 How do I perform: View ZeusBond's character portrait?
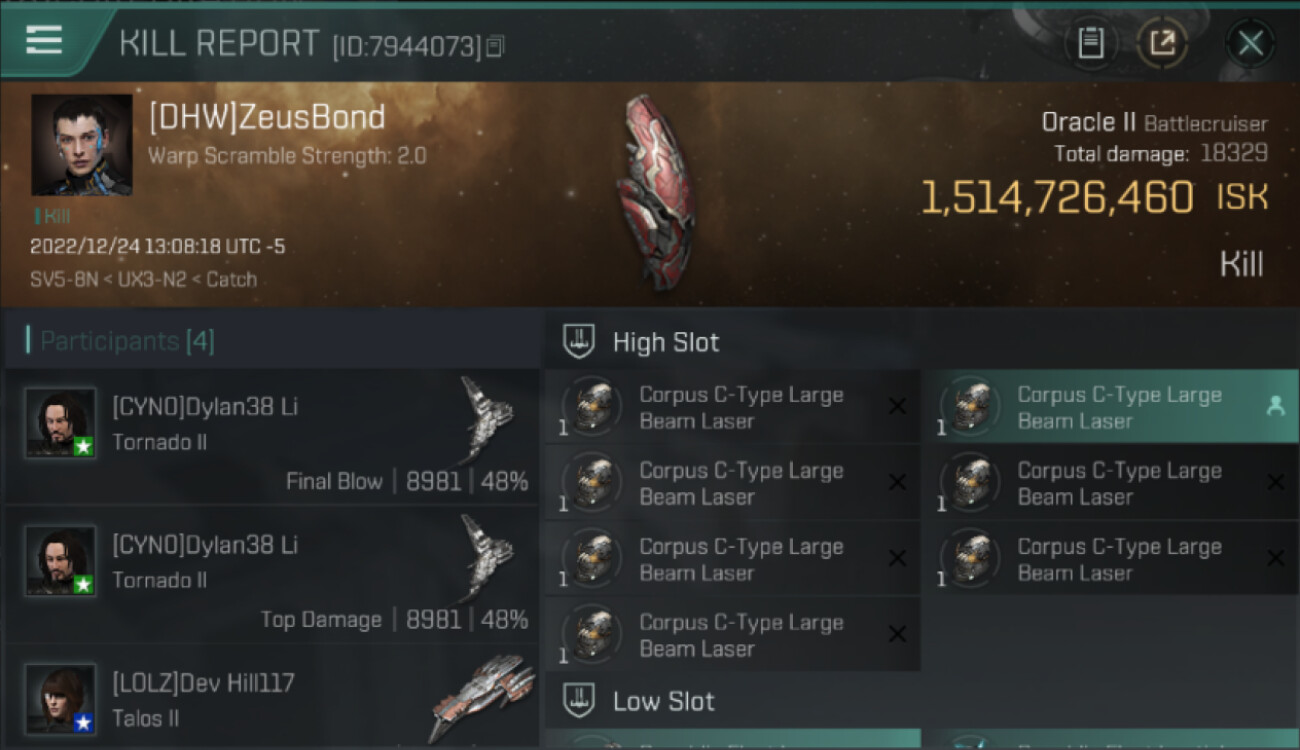81,144
